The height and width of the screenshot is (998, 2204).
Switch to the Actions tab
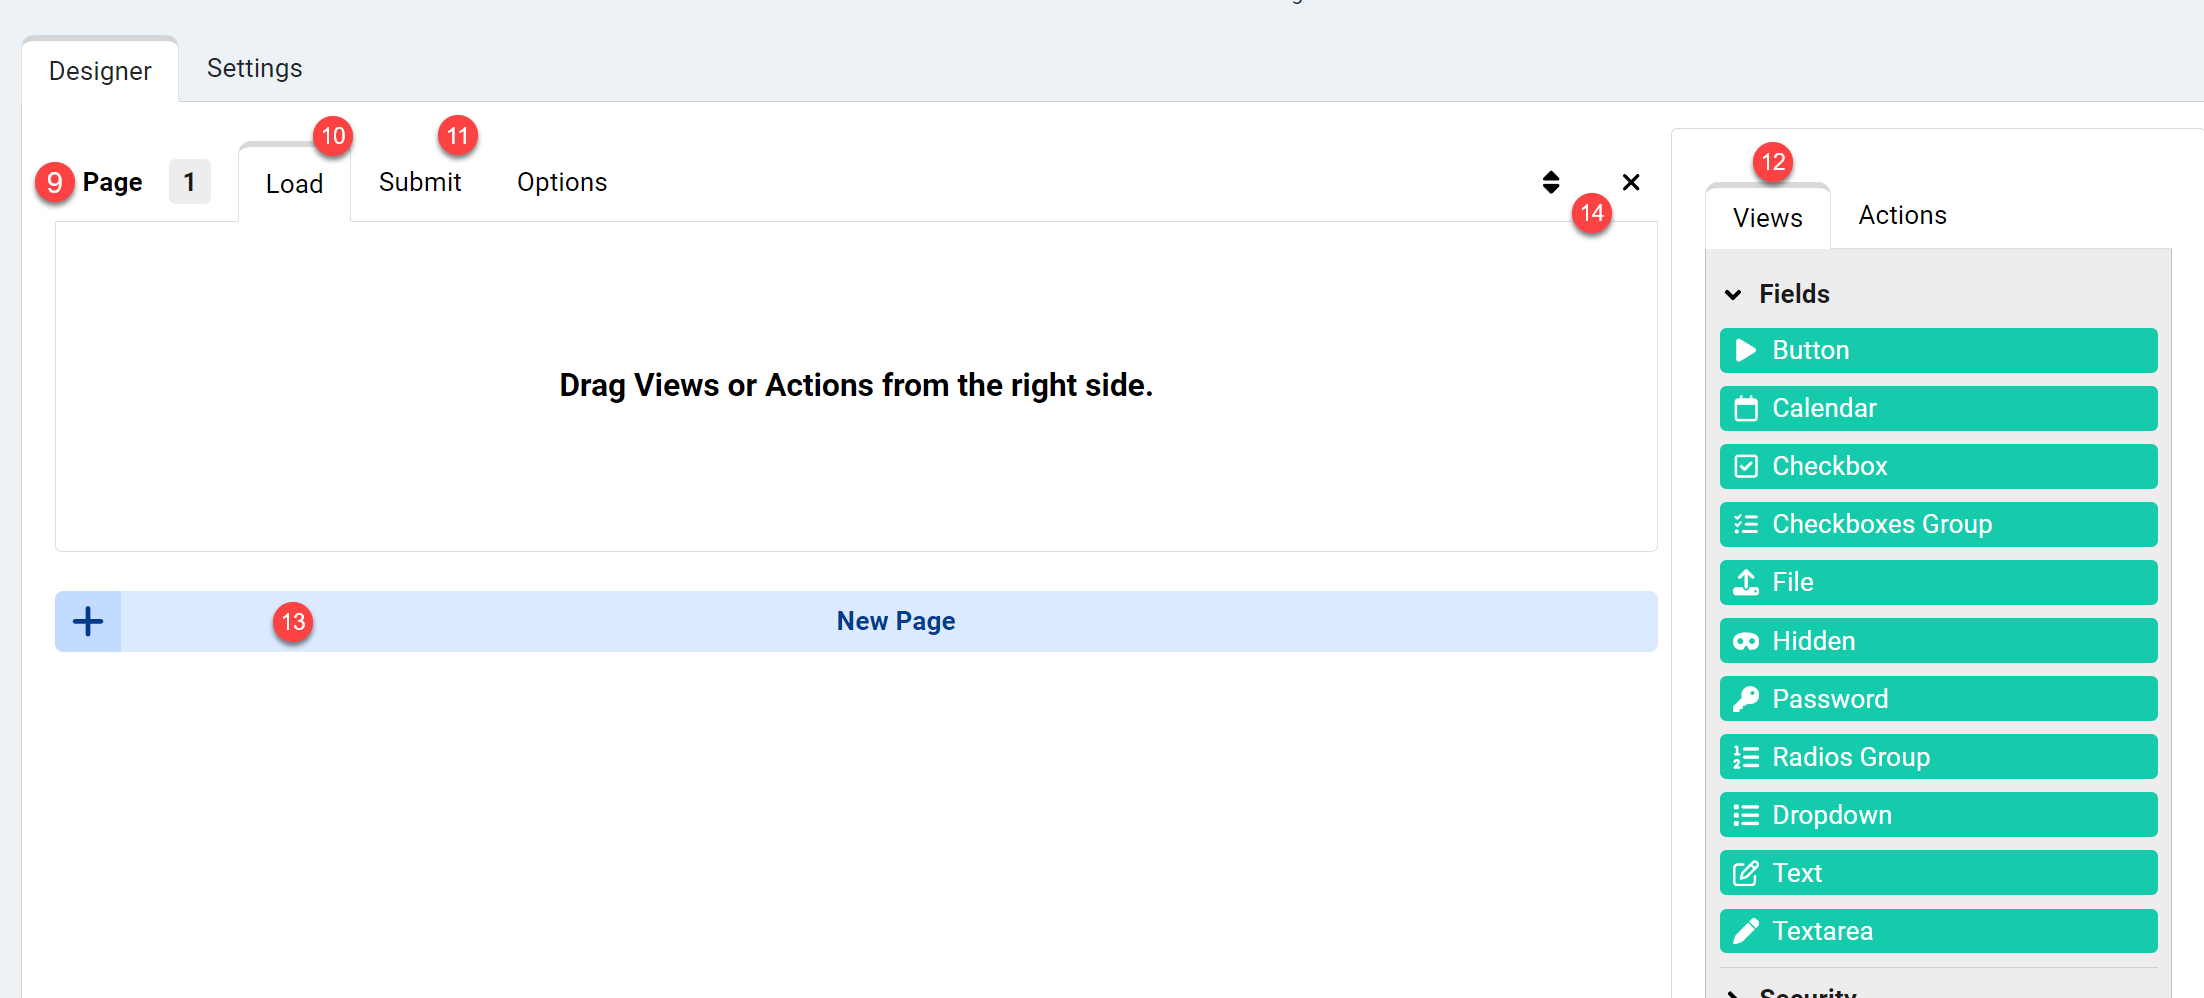point(1902,215)
